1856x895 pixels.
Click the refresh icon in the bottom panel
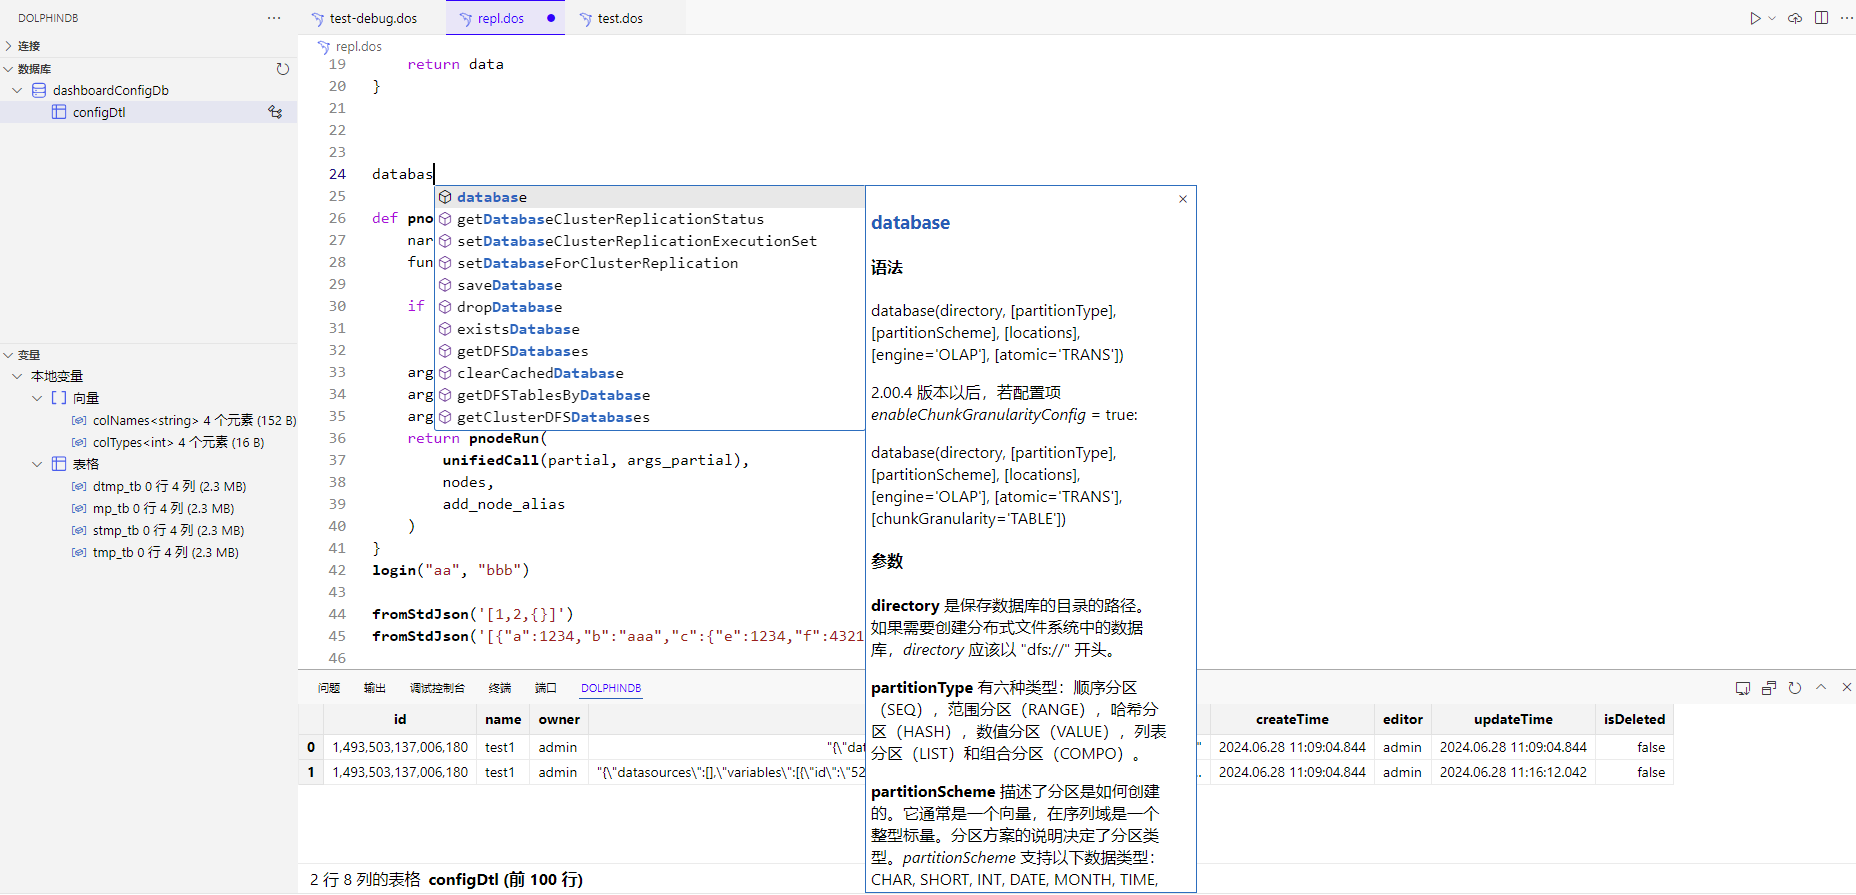(1795, 688)
